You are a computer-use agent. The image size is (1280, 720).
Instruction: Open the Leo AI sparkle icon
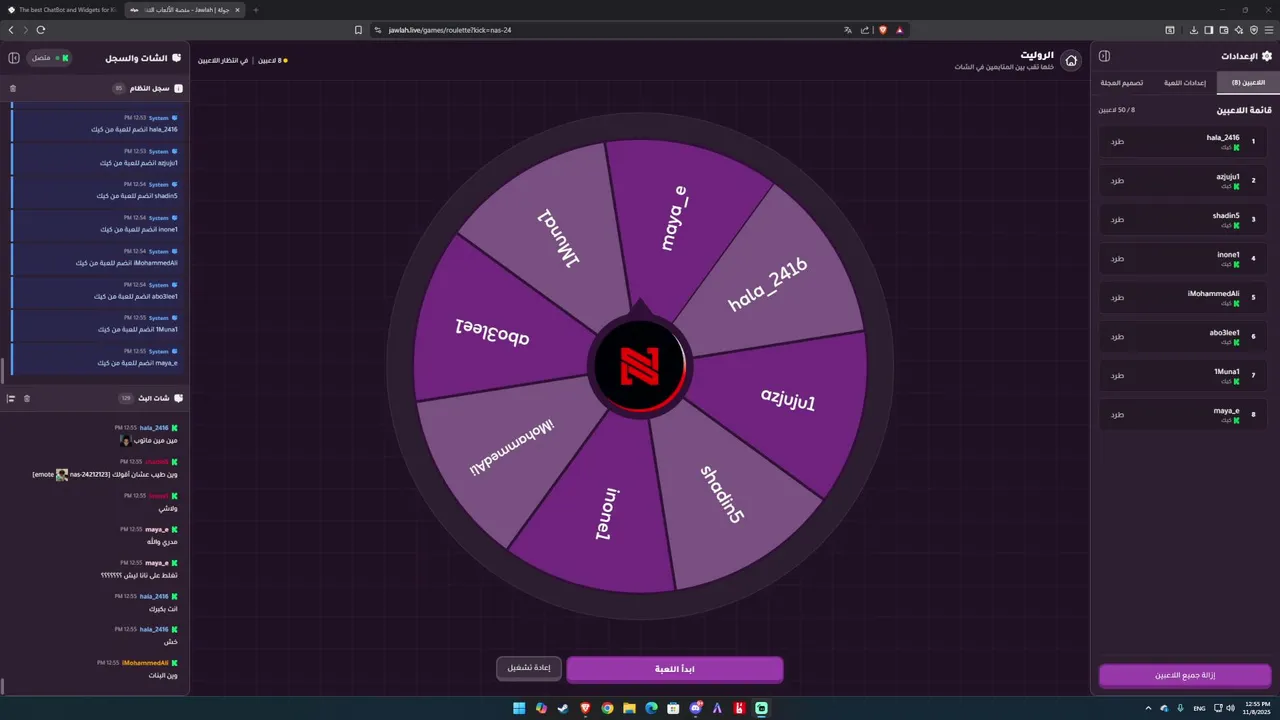(x=1238, y=30)
